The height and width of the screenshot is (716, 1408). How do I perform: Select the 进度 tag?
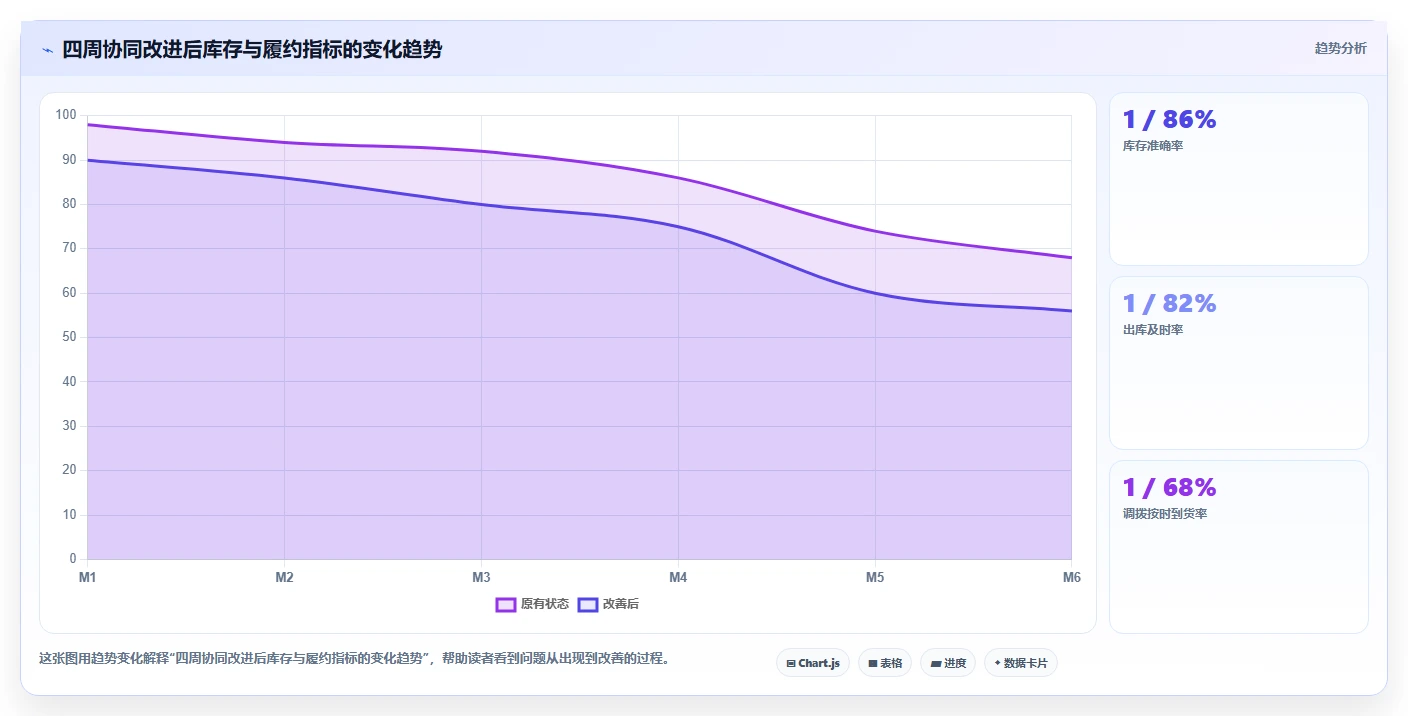[x=948, y=663]
